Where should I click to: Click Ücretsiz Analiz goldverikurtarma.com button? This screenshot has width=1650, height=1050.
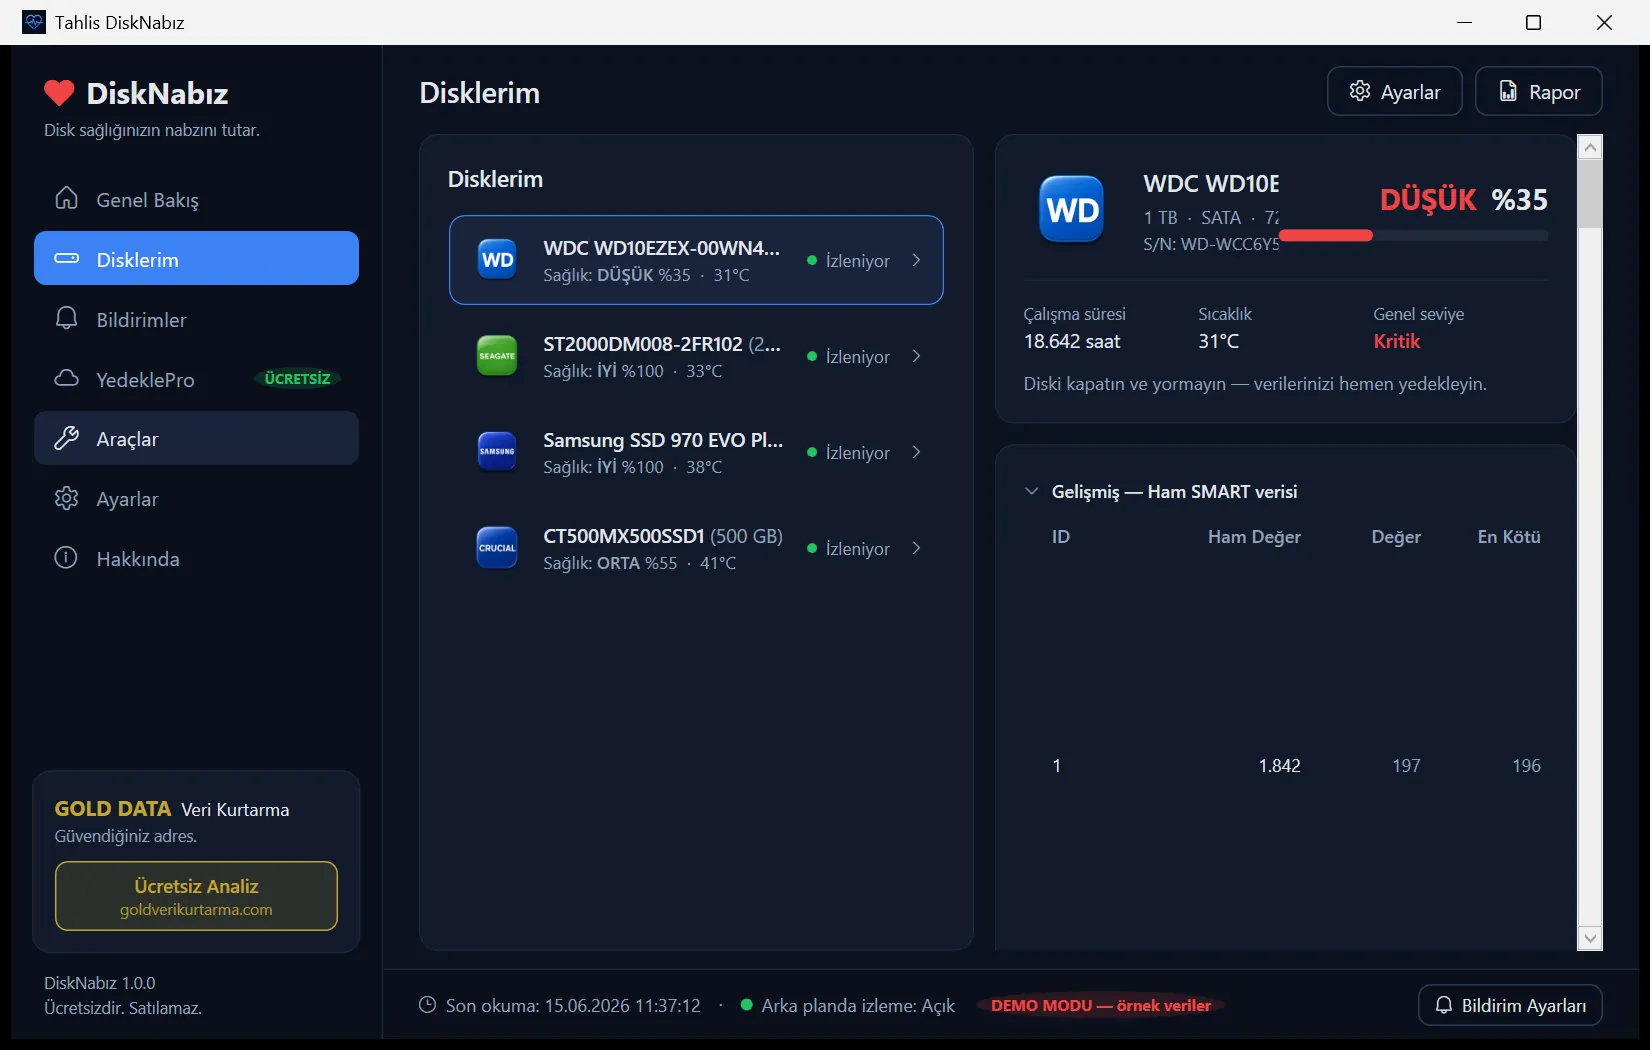click(196, 896)
